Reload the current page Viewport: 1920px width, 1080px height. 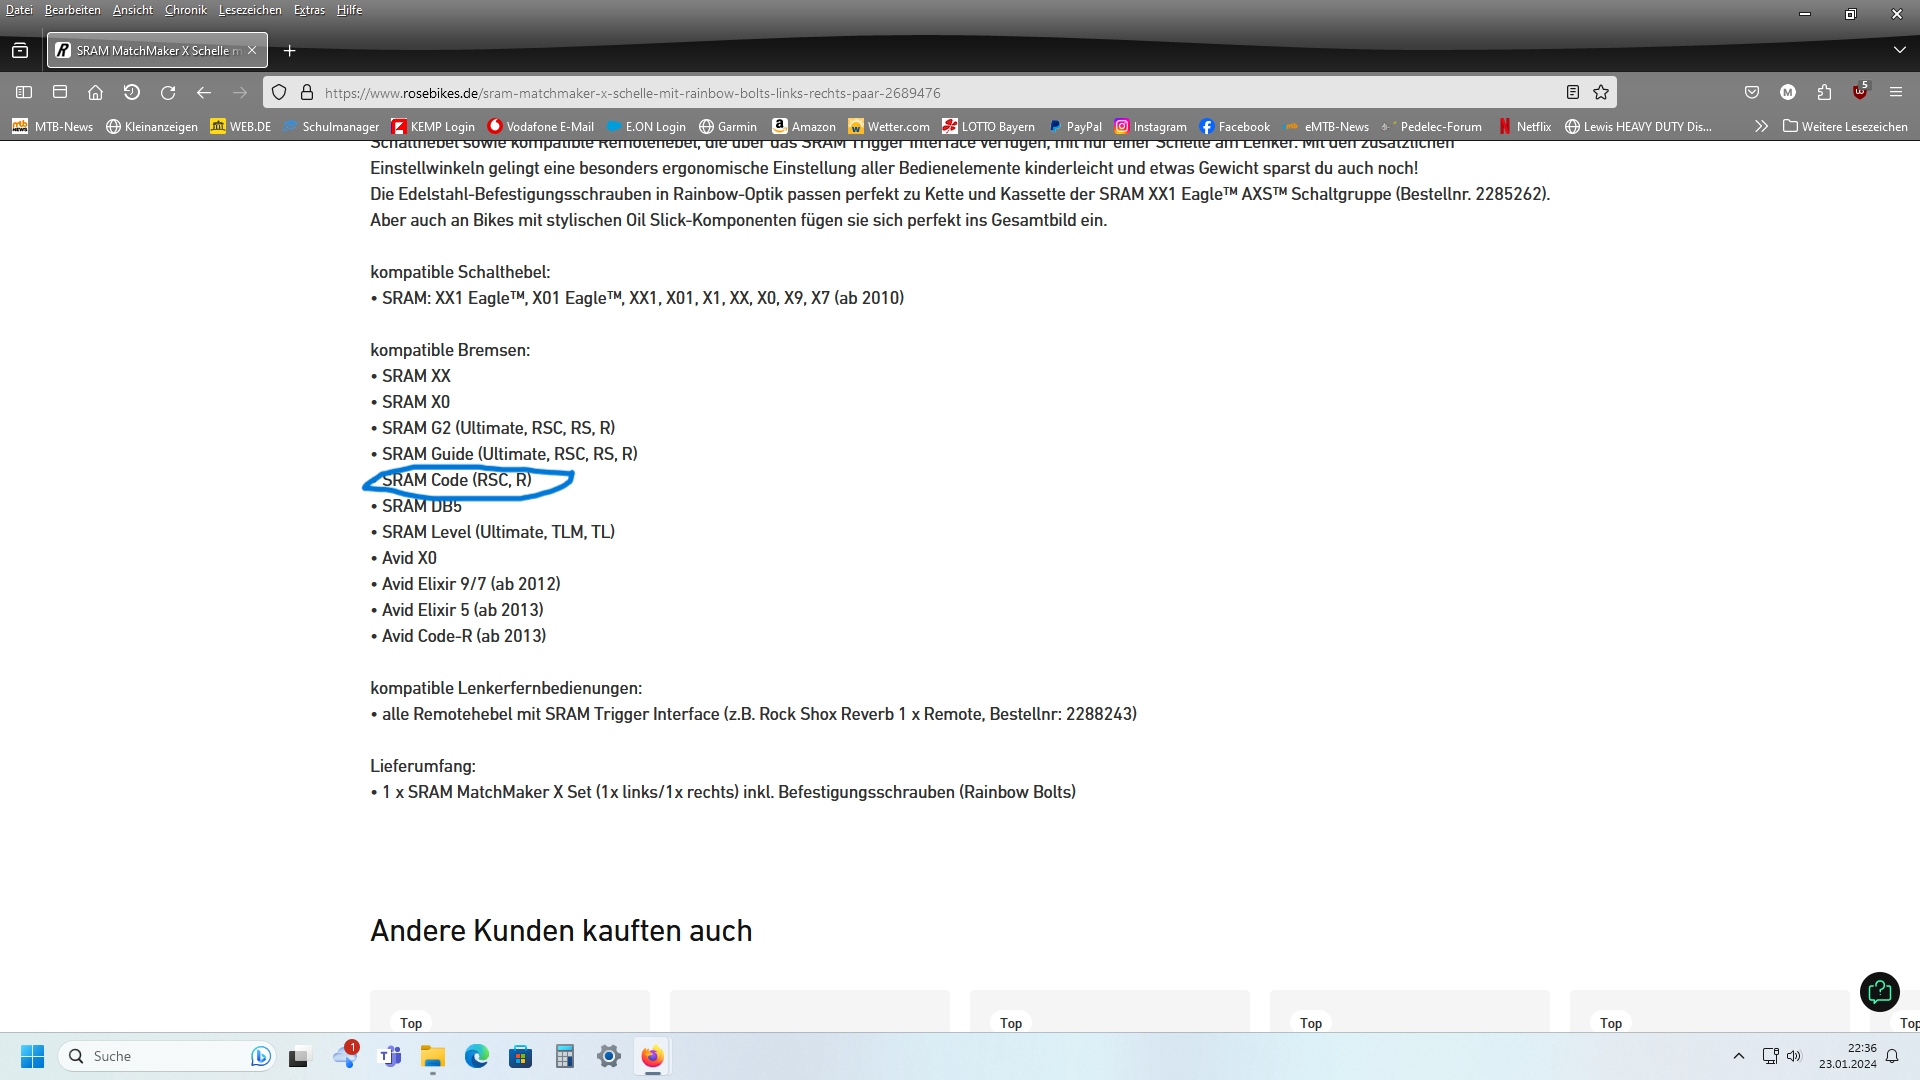point(168,92)
